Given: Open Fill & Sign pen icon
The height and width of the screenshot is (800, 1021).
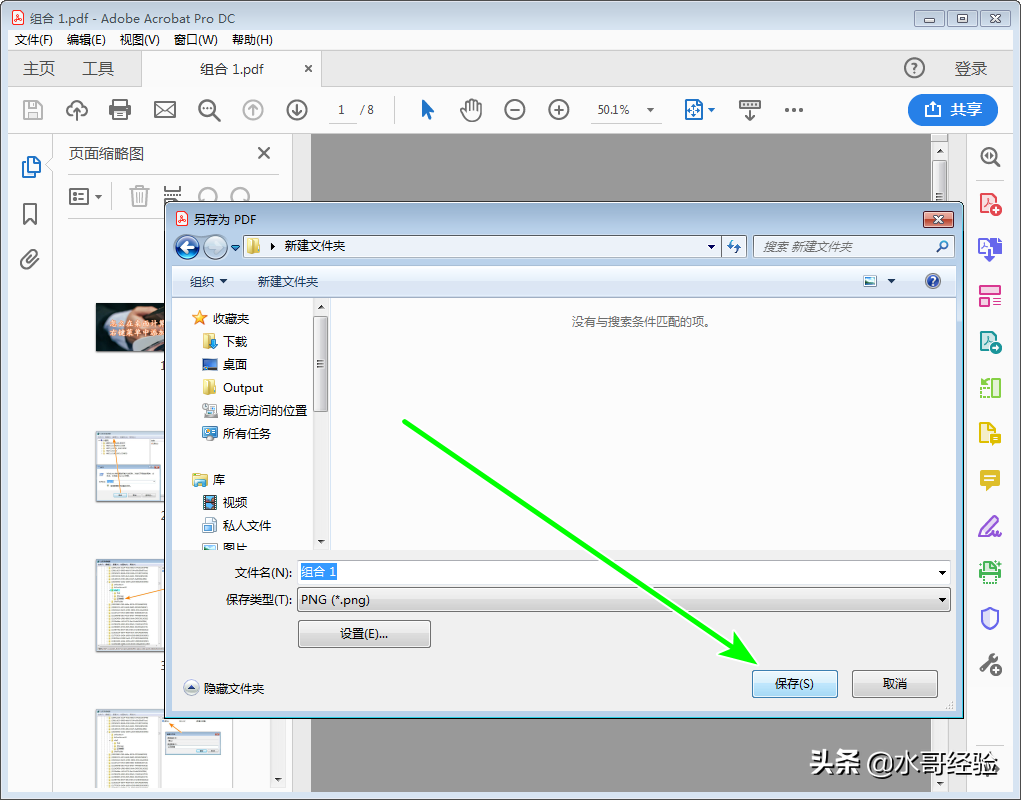Looking at the screenshot, I should coord(990,526).
